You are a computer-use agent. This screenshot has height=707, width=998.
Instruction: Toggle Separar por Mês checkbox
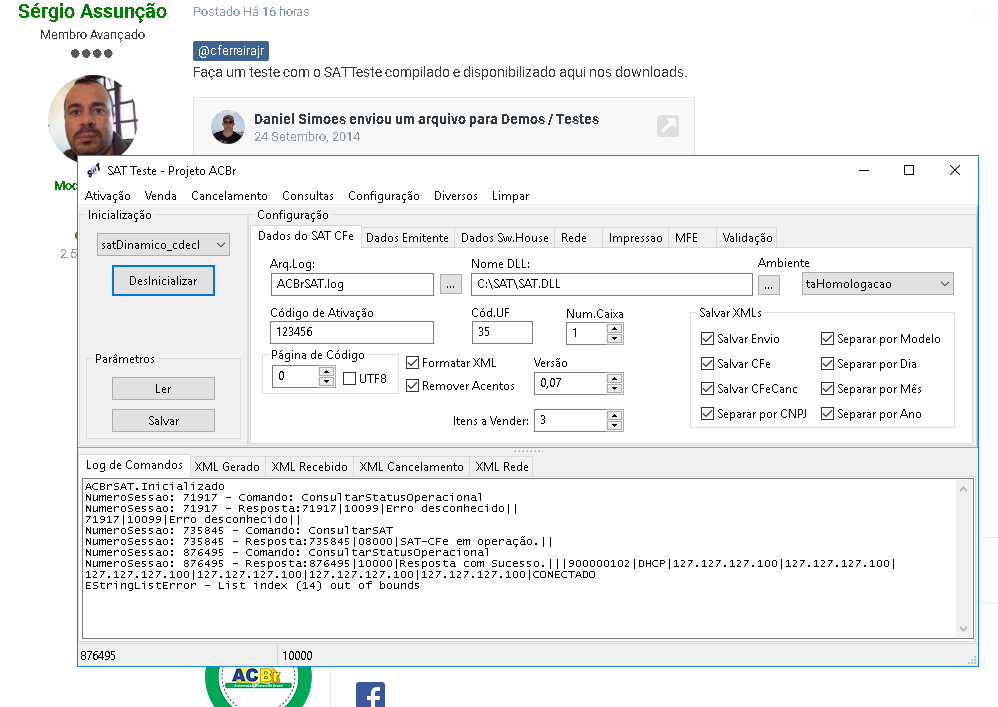(x=827, y=388)
